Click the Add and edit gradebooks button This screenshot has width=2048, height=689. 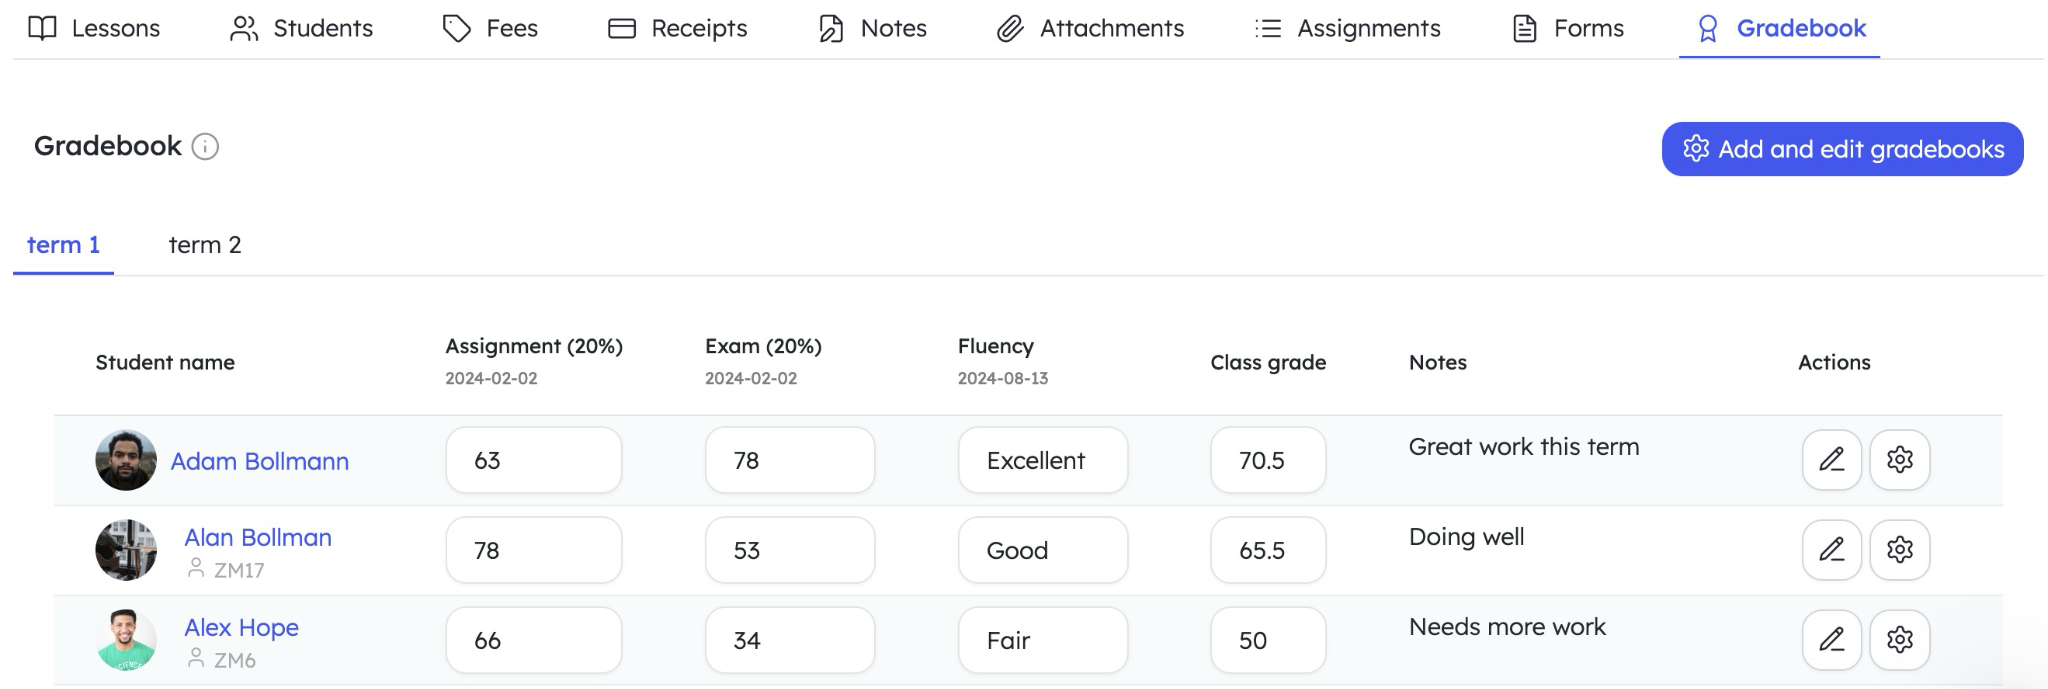(1841, 148)
